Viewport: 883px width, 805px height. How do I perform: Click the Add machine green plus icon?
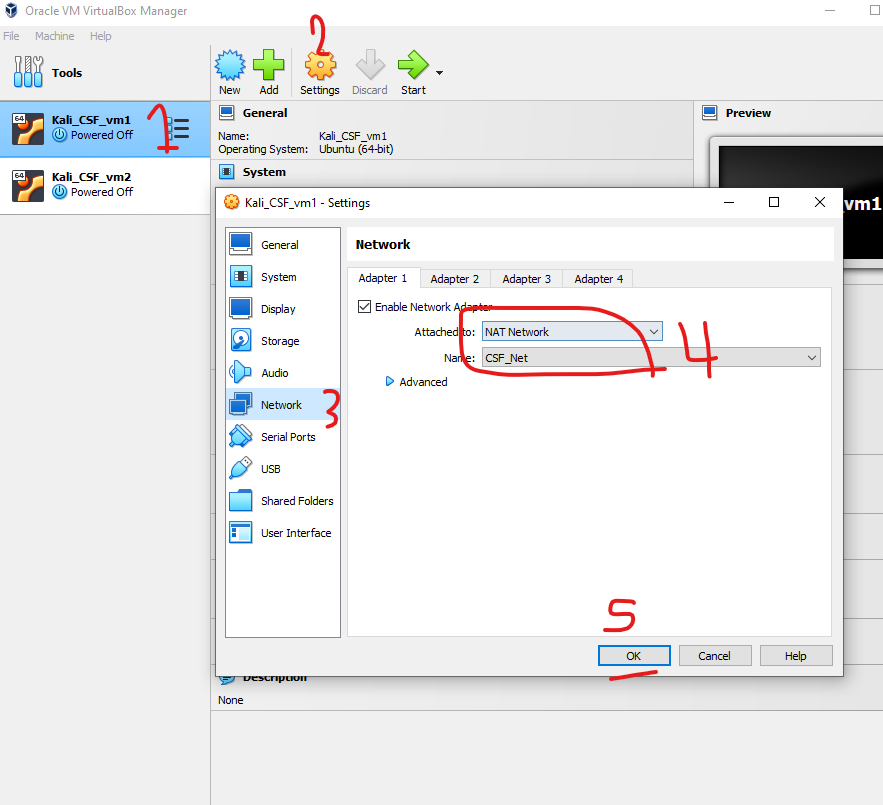(x=269, y=65)
